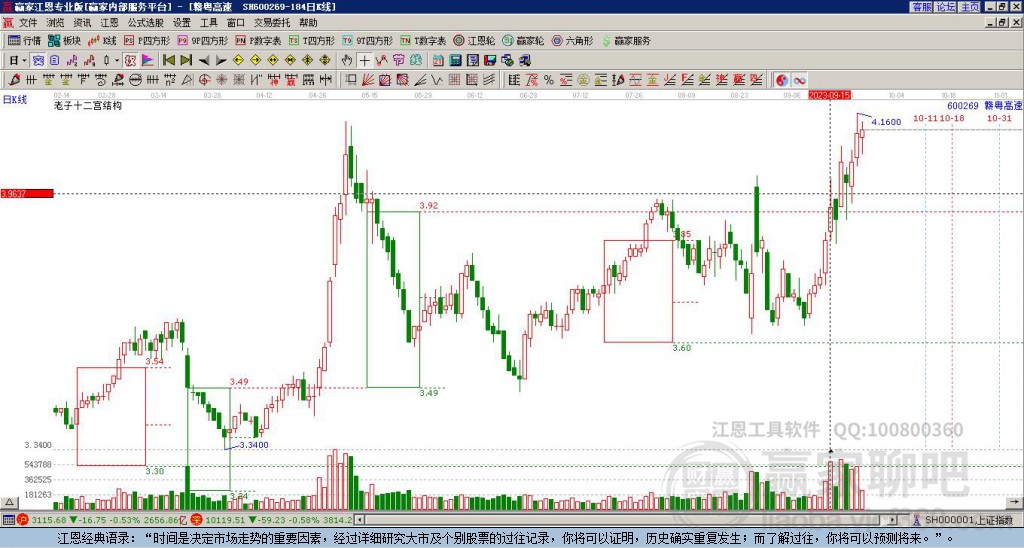
Task: Click the calendar icon
Action: 438,61
